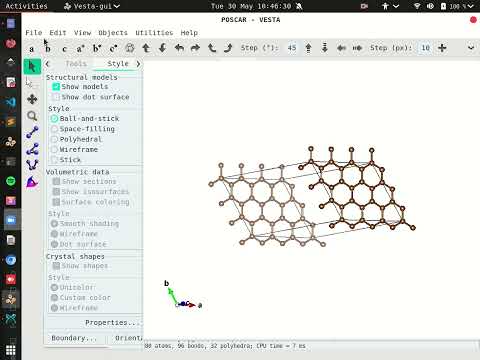This screenshot has height=360, width=480.
Task: View along the c axis
Action: (x=64, y=48)
